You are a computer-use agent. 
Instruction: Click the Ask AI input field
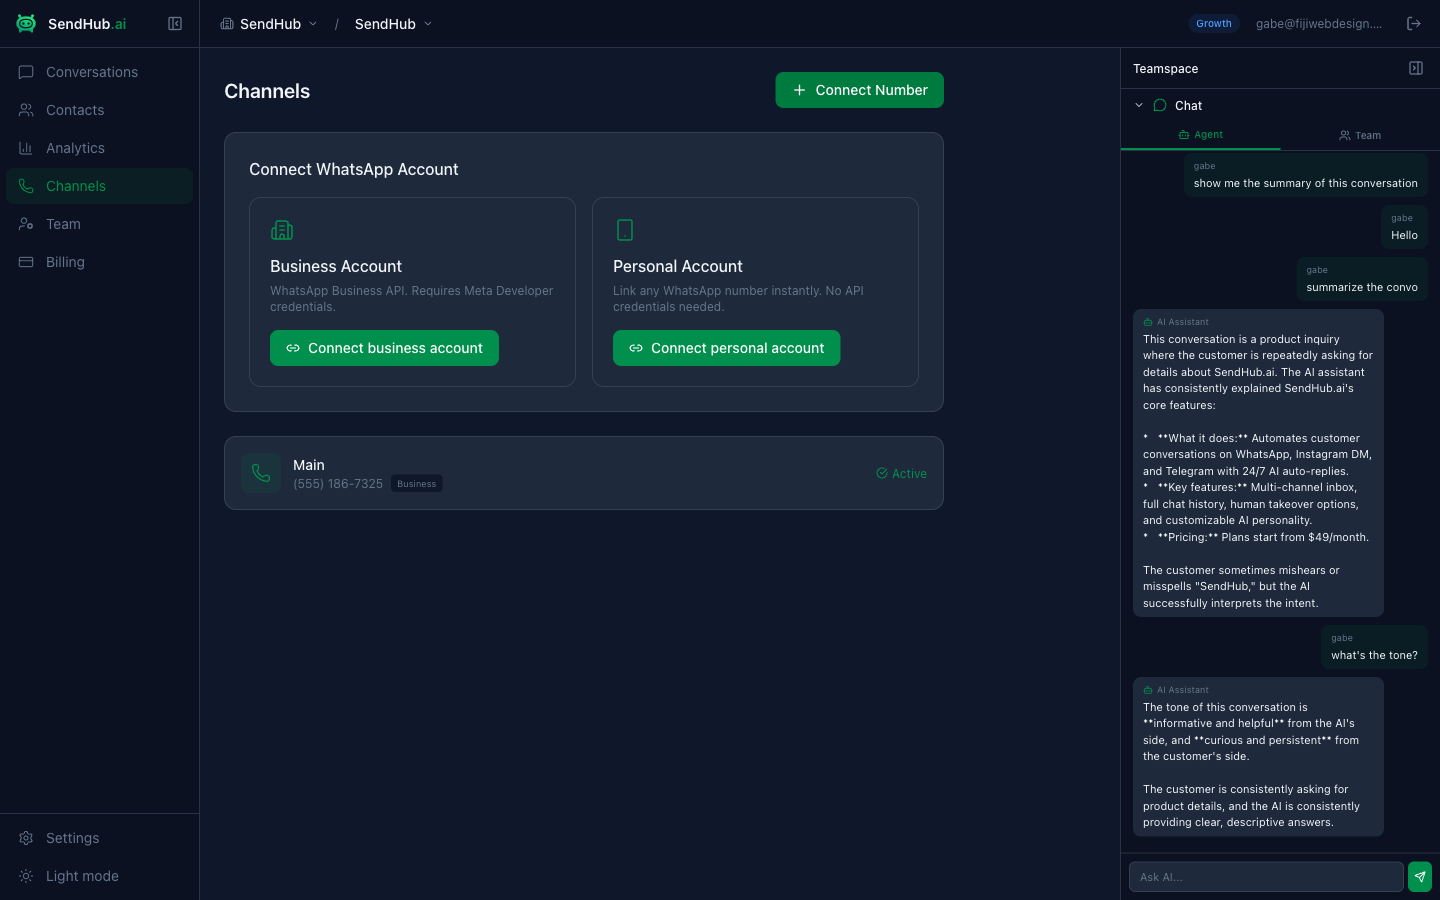1266,877
